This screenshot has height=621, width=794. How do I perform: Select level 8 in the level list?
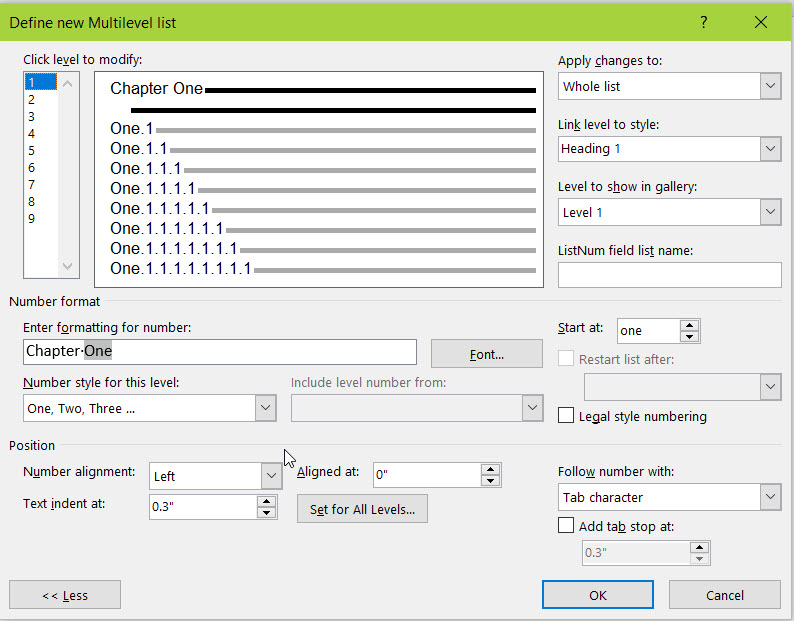point(41,202)
